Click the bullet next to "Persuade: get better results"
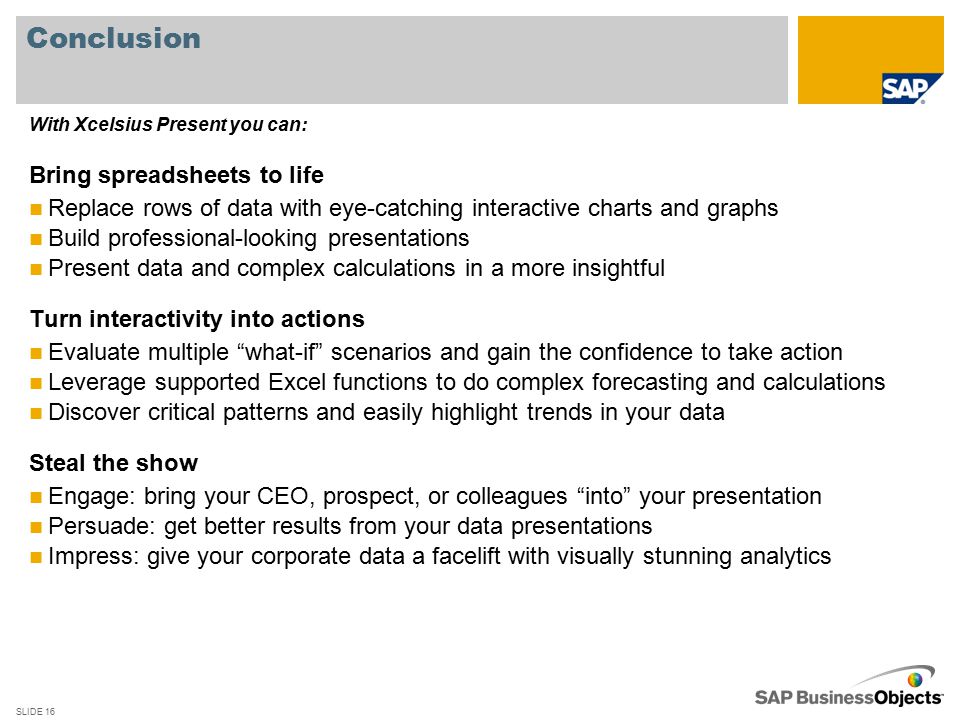Image resolution: width=960 pixels, height=720 pixels. point(36,527)
